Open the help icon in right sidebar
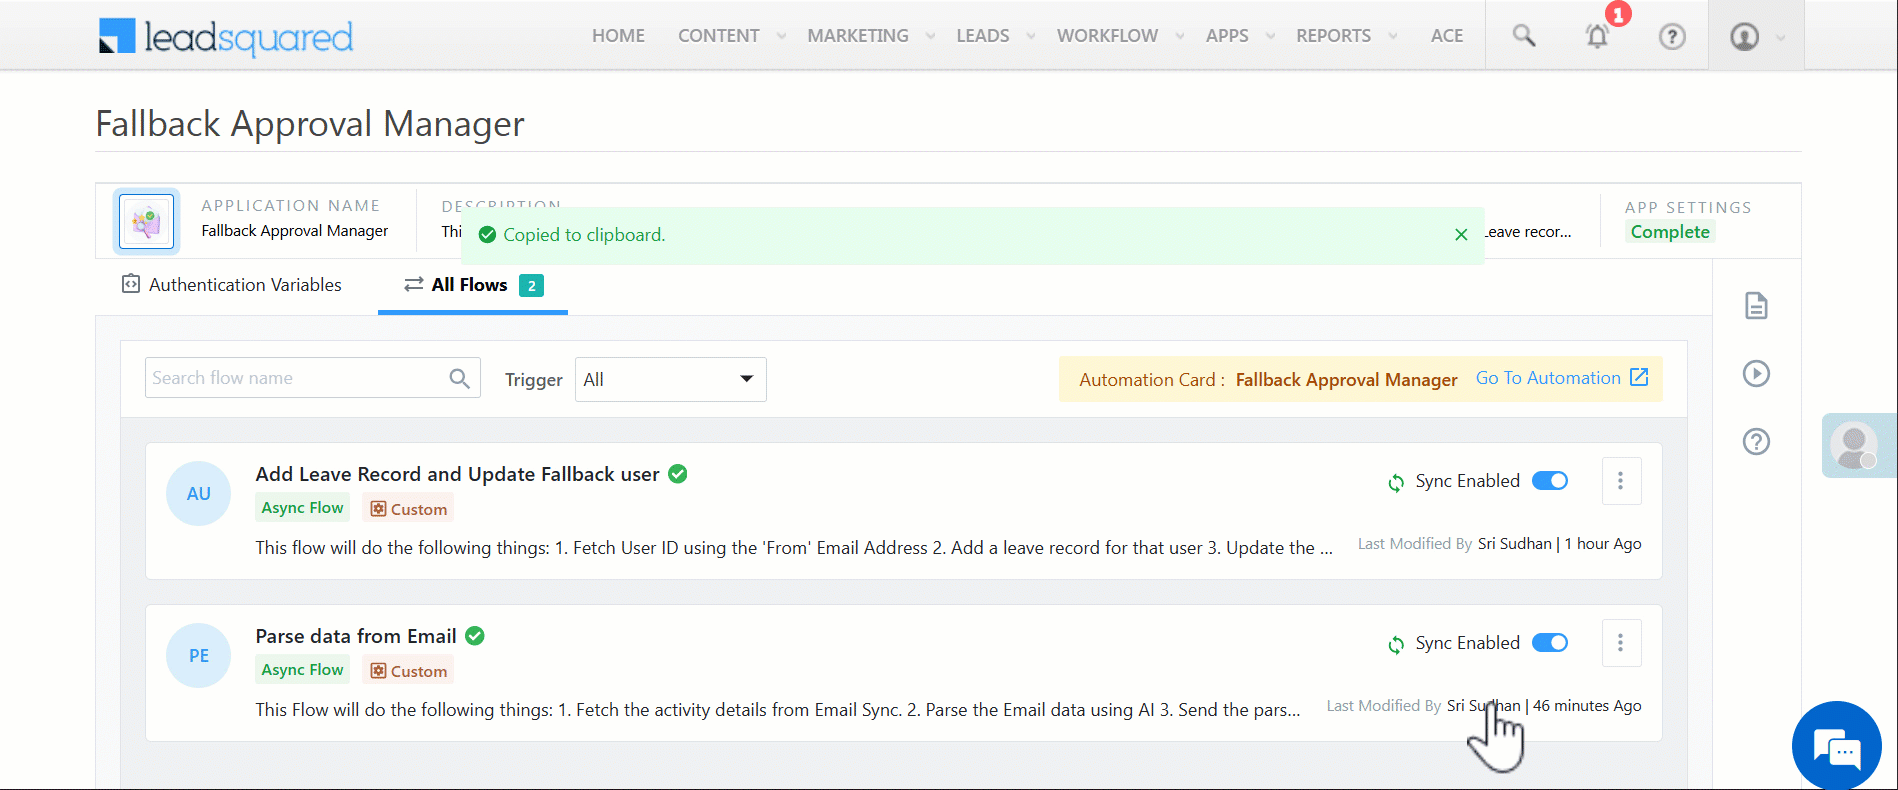Image resolution: width=1898 pixels, height=790 pixels. [1756, 442]
